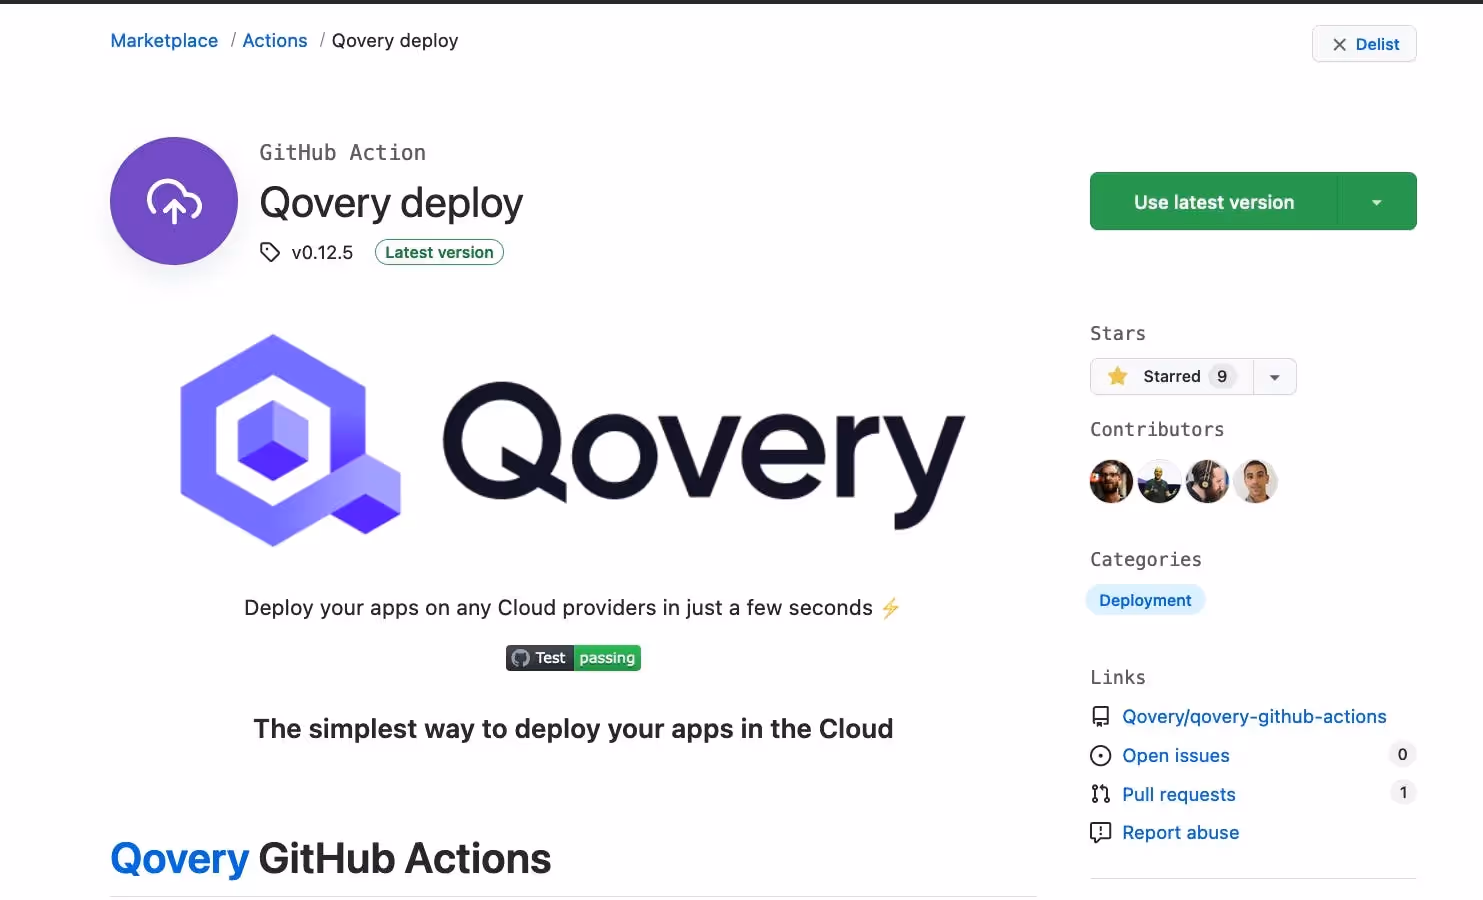Click the pull request icon beside Pull requests
The width and height of the screenshot is (1483, 900).
[x=1100, y=793]
